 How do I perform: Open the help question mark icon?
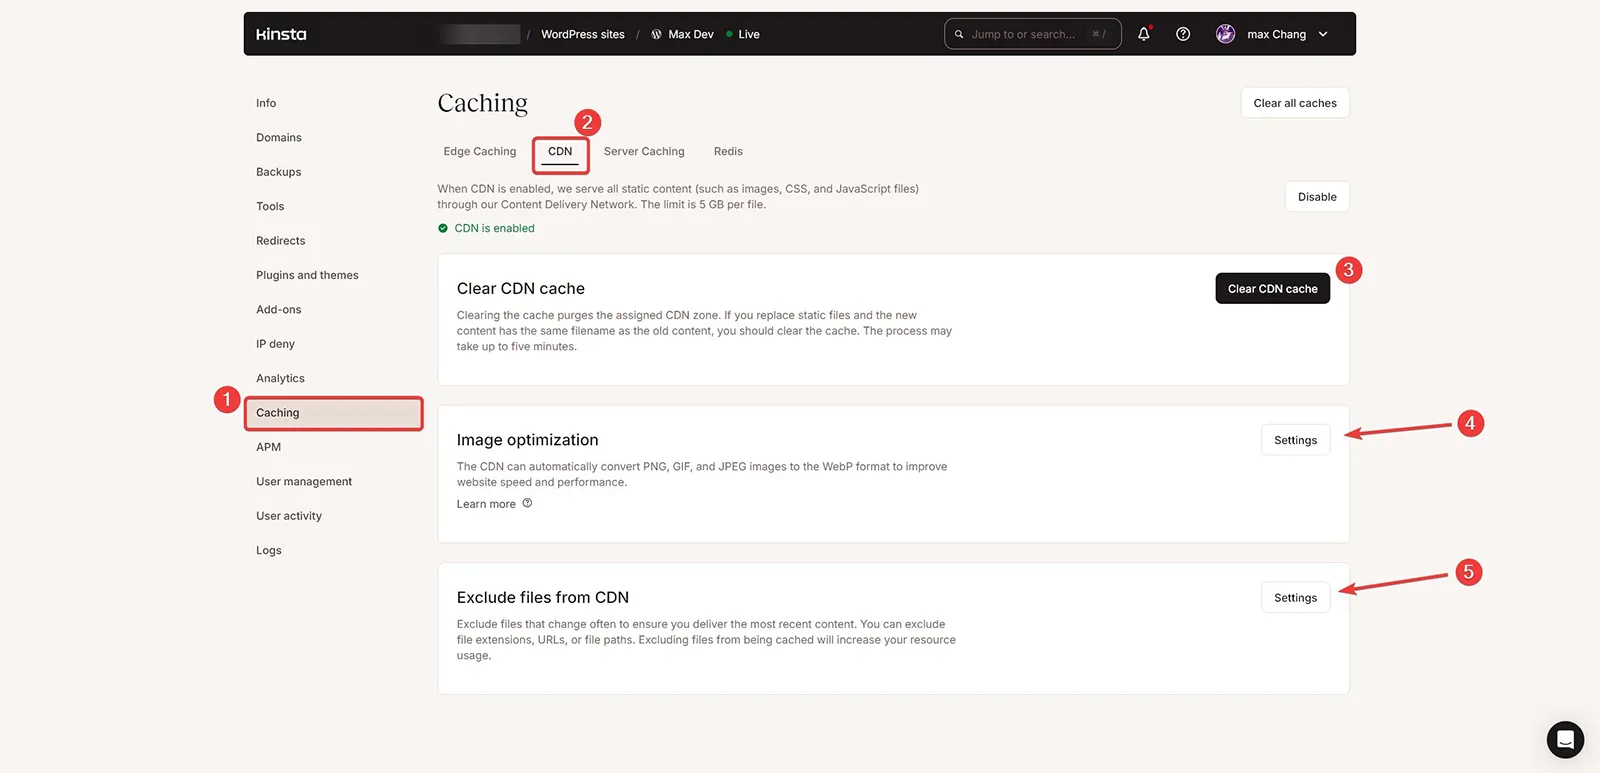[1183, 34]
